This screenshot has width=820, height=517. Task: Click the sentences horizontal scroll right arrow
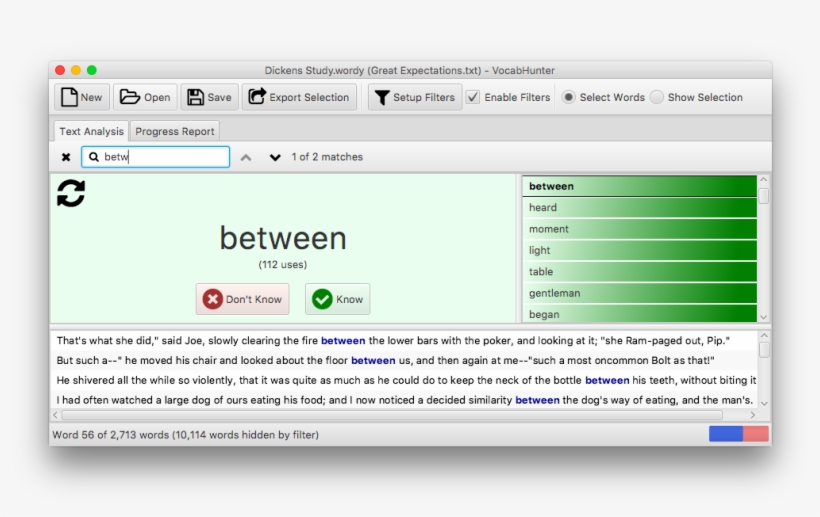753,415
